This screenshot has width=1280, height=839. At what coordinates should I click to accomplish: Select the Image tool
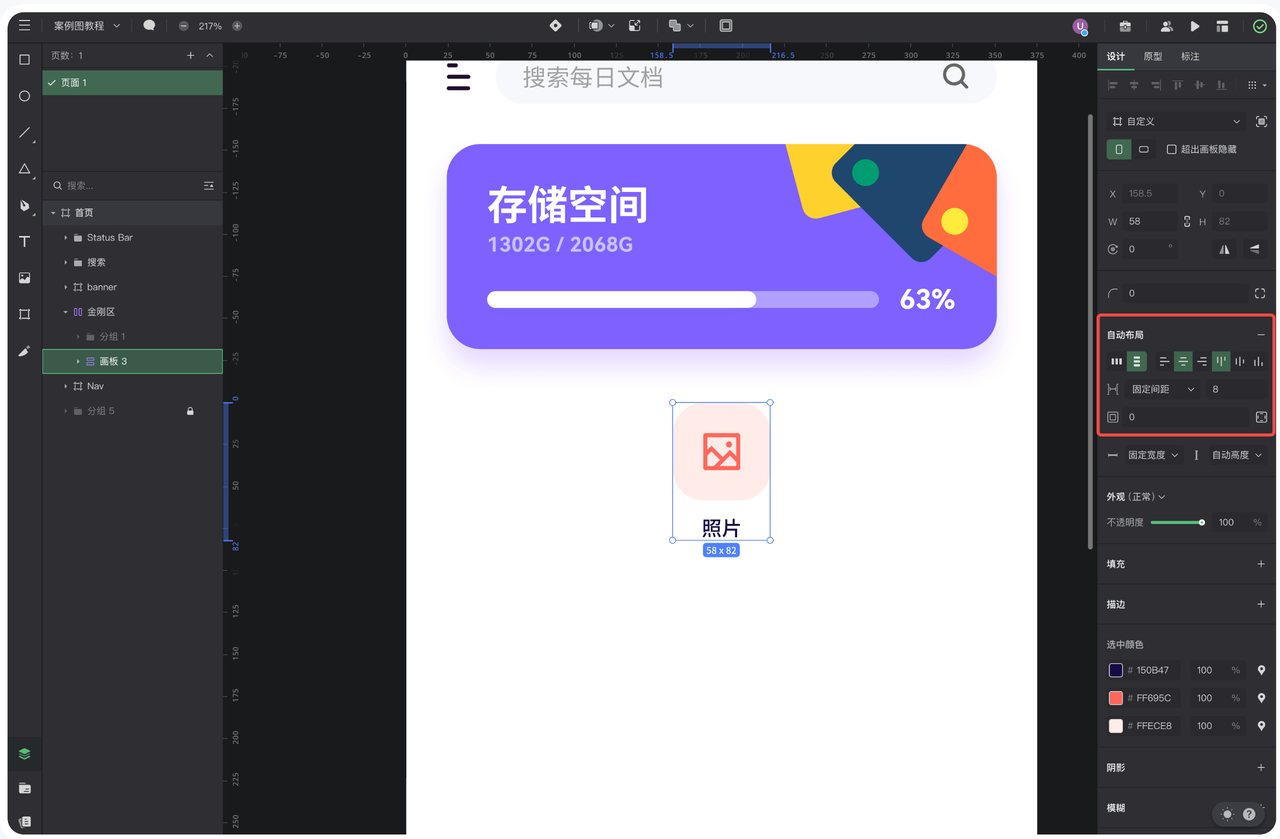(x=25, y=278)
